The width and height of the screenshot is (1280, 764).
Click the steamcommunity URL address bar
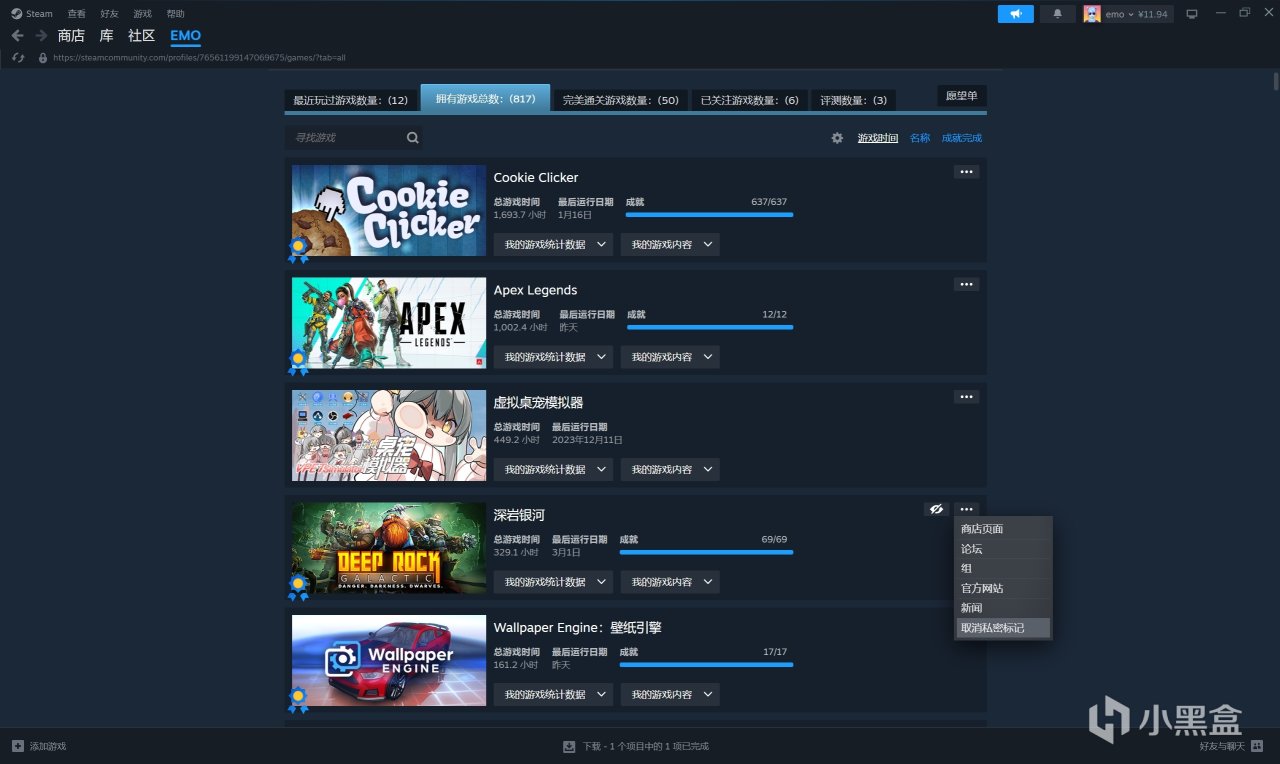pos(199,58)
